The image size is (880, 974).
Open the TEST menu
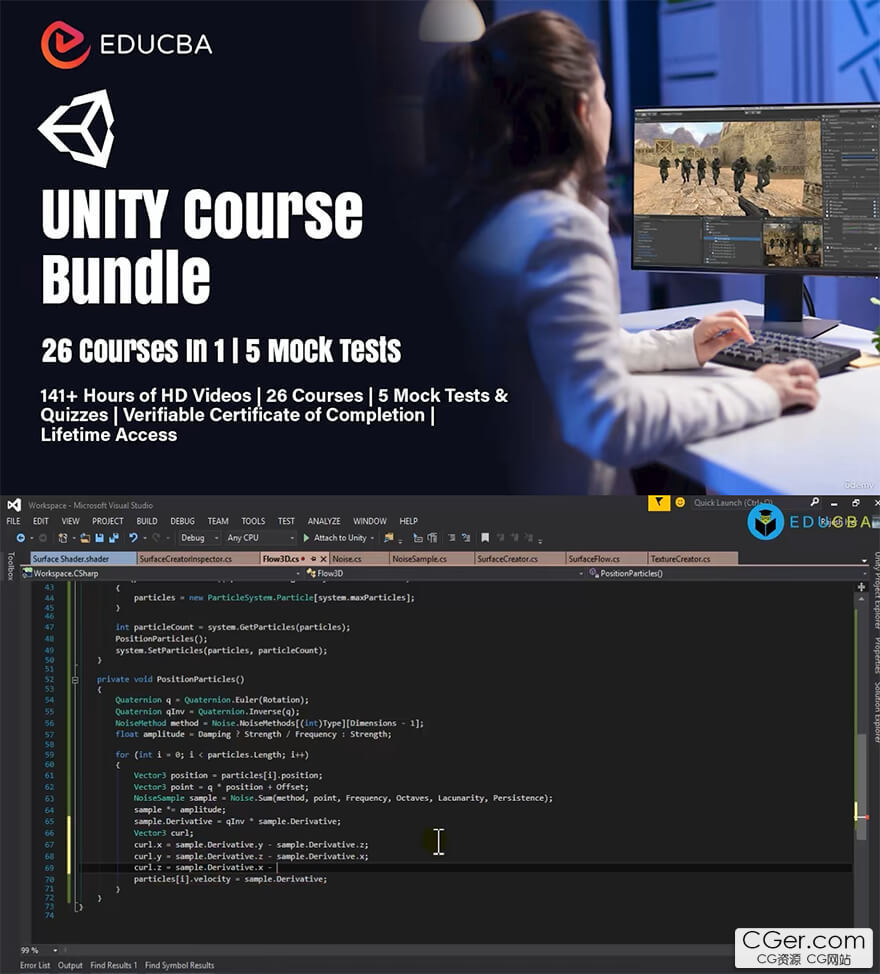click(x=286, y=521)
